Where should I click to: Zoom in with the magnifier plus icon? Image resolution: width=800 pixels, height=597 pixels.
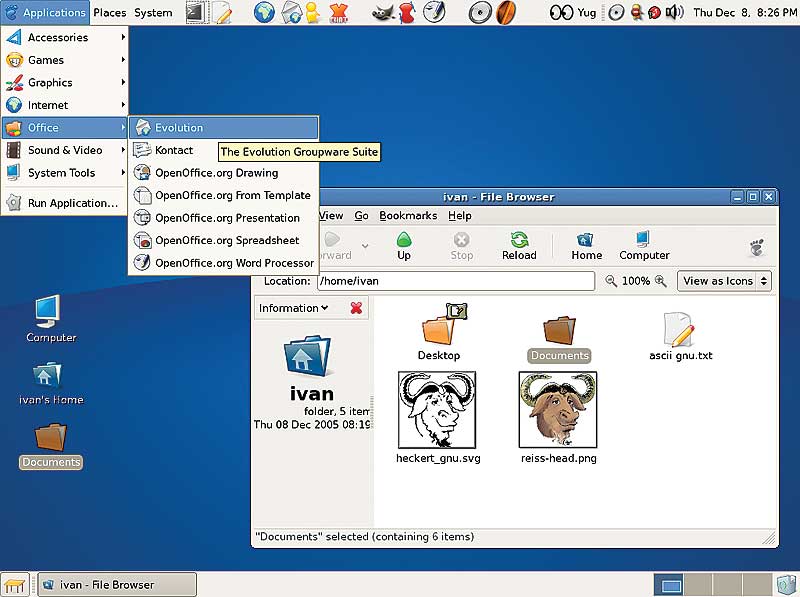click(x=661, y=281)
